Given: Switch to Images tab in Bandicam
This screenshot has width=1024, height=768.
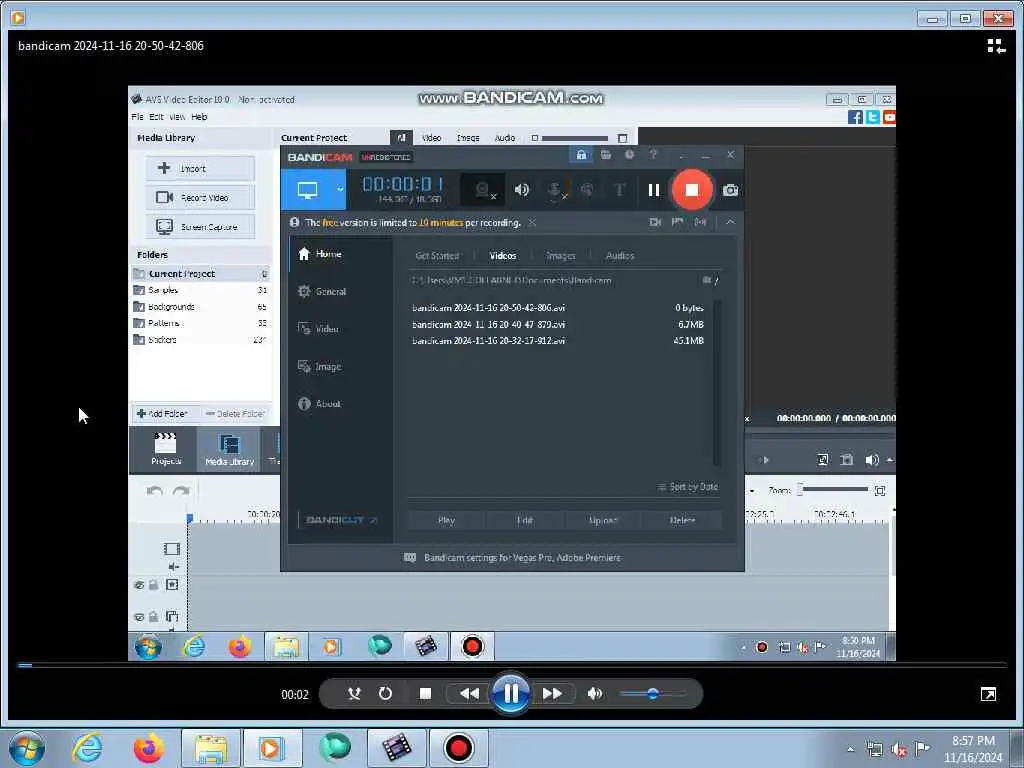Looking at the screenshot, I should pos(560,255).
